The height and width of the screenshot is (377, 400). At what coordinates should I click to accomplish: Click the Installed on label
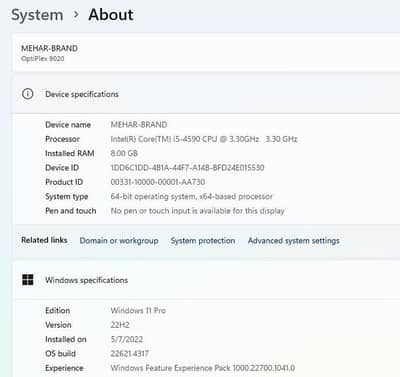(x=66, y=339)
